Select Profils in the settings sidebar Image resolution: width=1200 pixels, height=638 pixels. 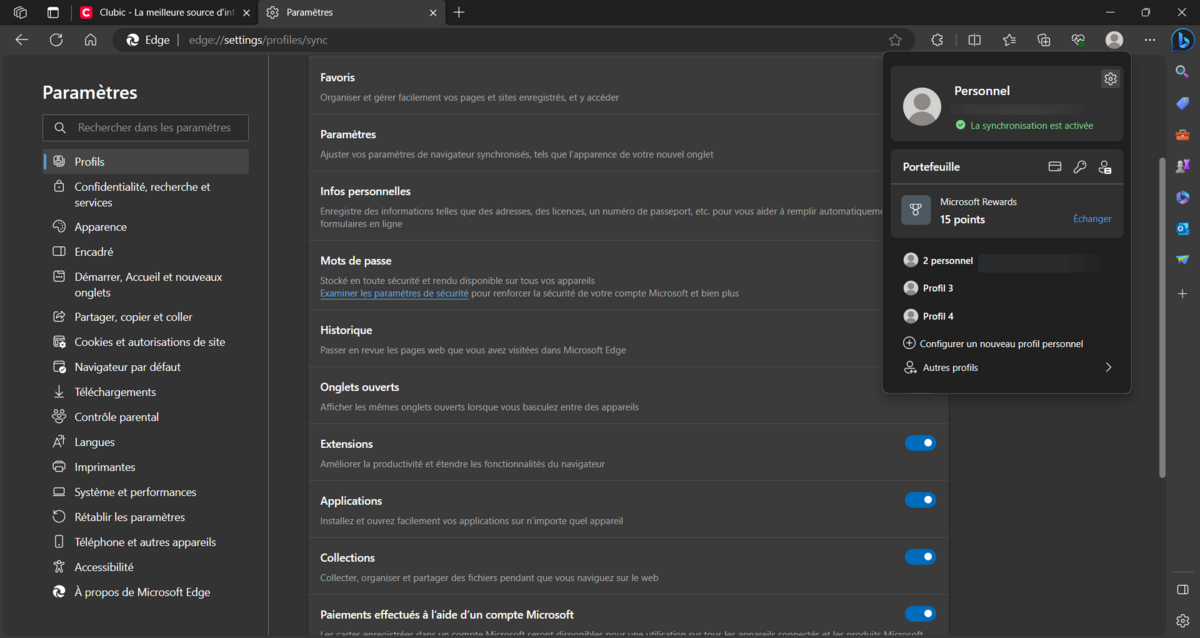click(146, 161)
